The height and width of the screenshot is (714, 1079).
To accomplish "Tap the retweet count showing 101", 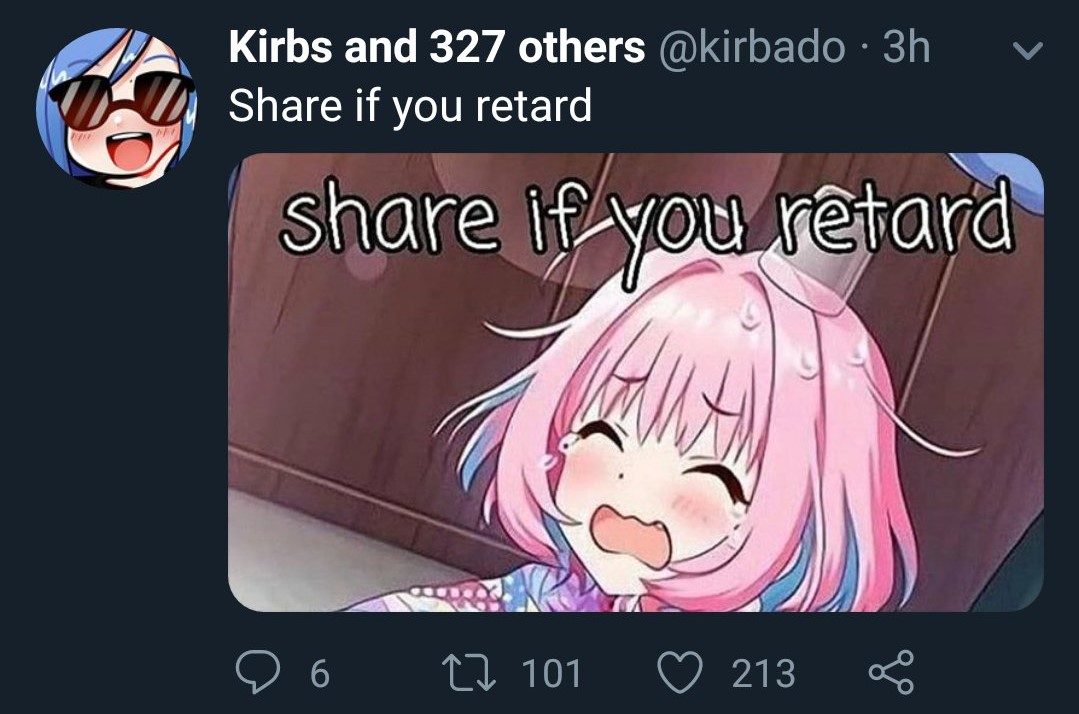I will [551, 673].
